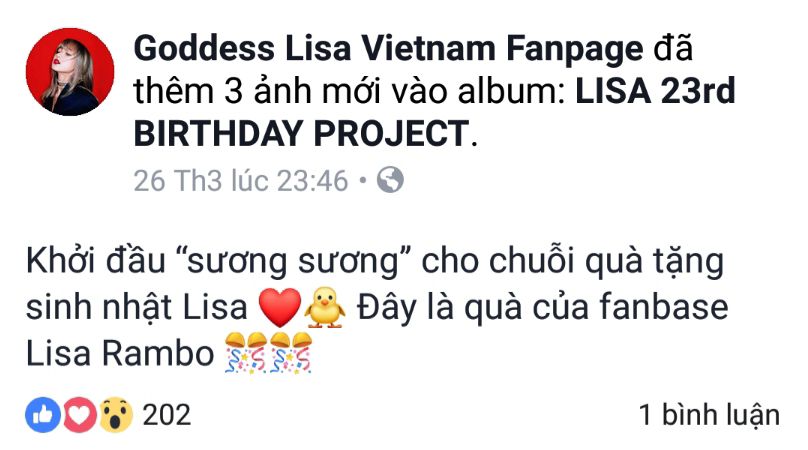
Task: Click the baby chick emoji in the post
Action: [x=325, y=307]
